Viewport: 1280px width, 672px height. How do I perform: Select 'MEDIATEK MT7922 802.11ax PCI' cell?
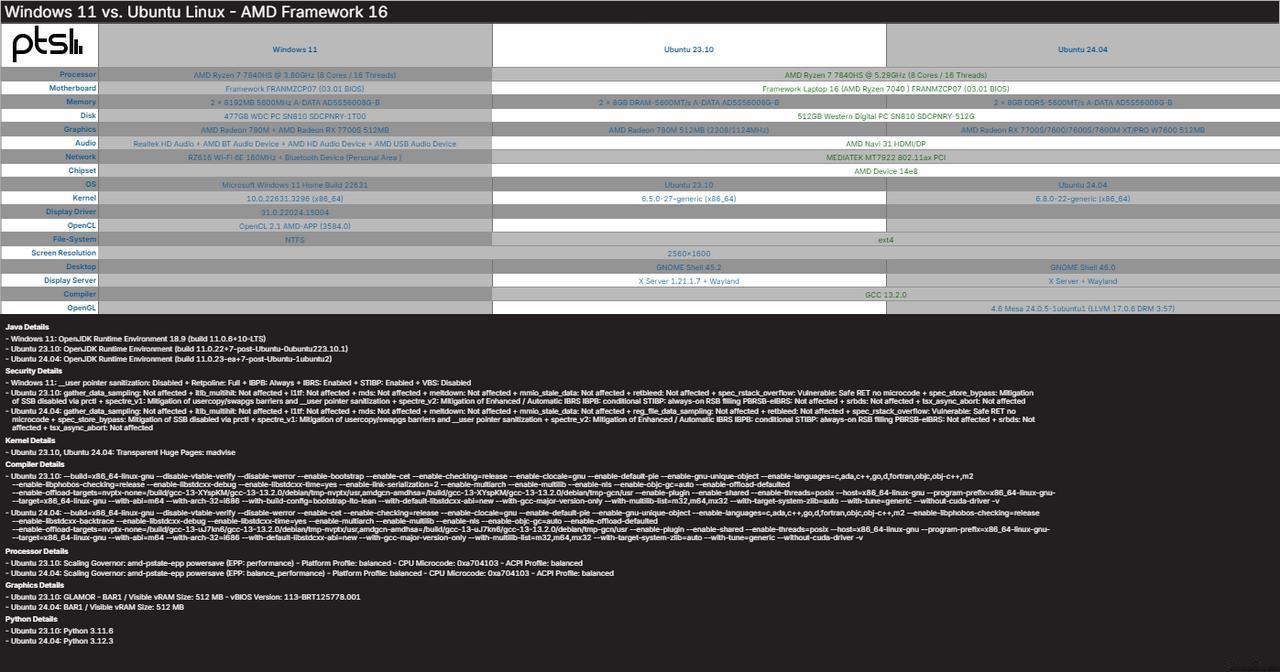(885, 157)
